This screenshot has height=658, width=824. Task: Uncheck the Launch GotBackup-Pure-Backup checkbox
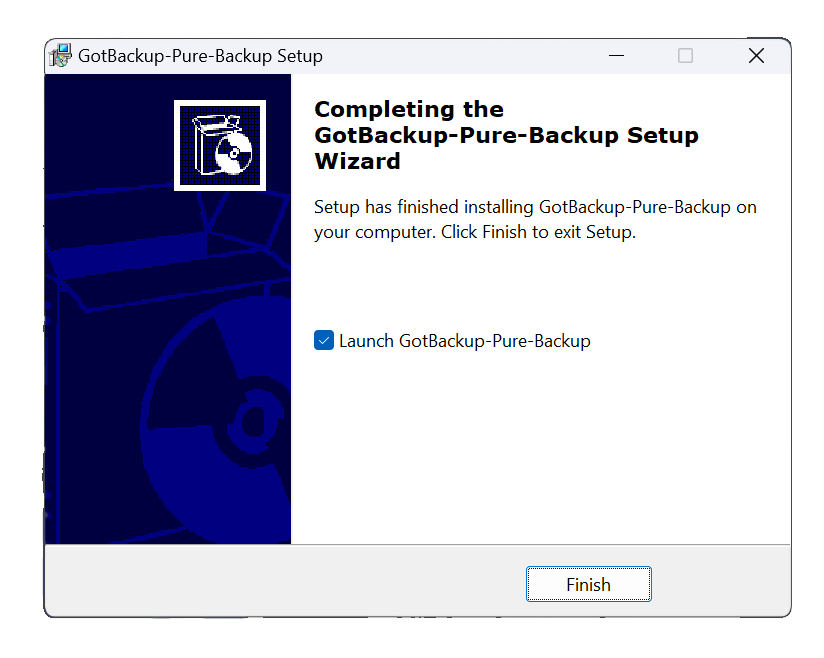pyautogui.click(x=324, y=340)
